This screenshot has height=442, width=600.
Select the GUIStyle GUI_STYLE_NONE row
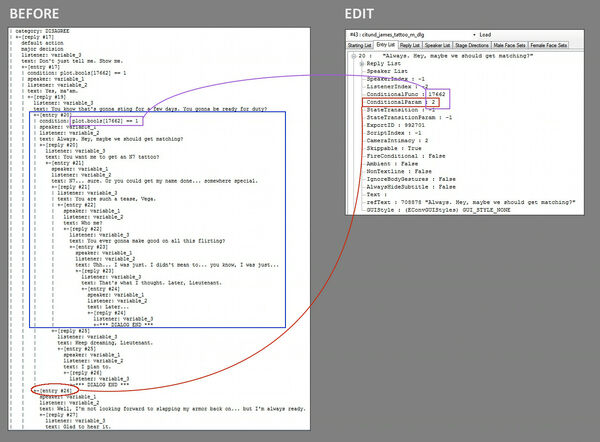438,210
